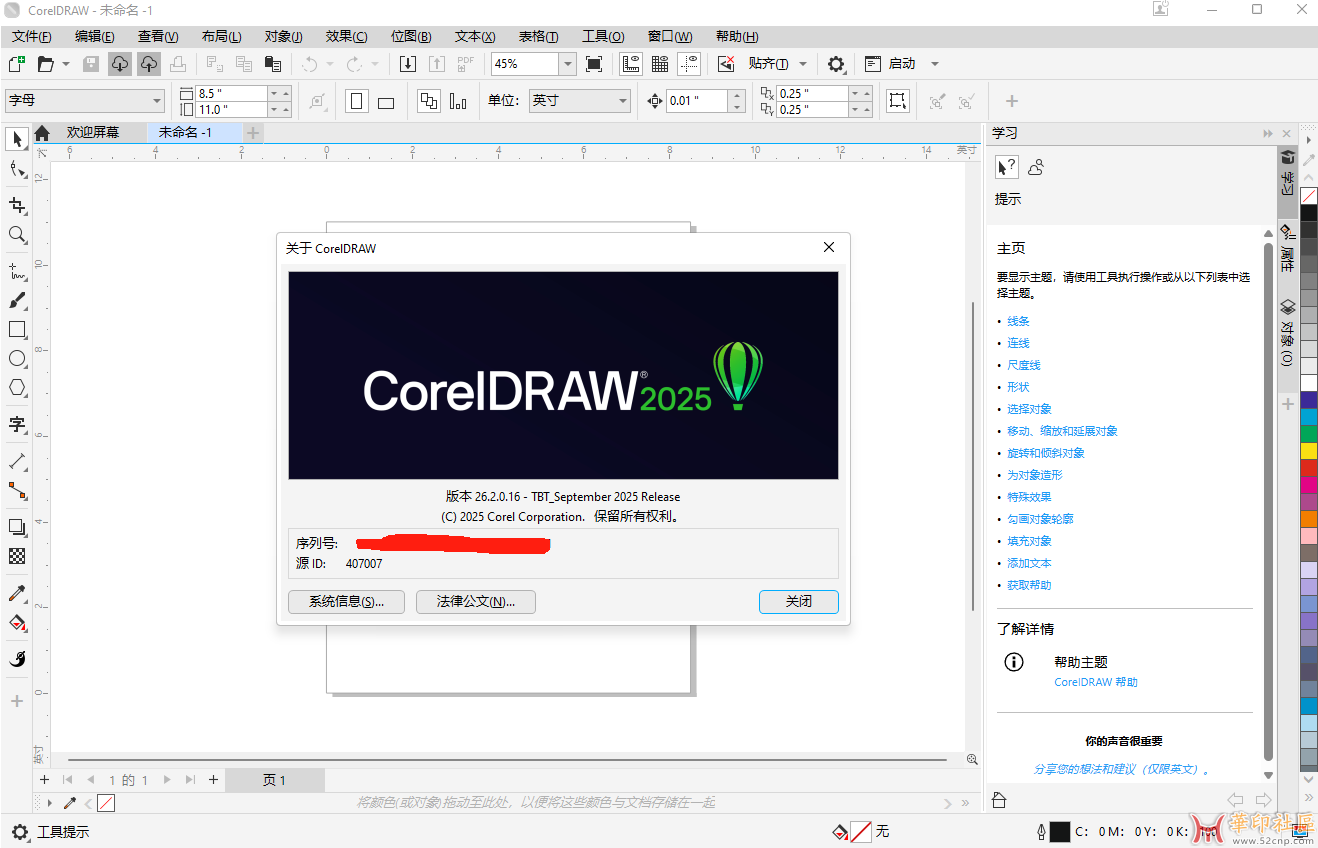Select the Transparency checkerboard tool

[x=17, y=556]
